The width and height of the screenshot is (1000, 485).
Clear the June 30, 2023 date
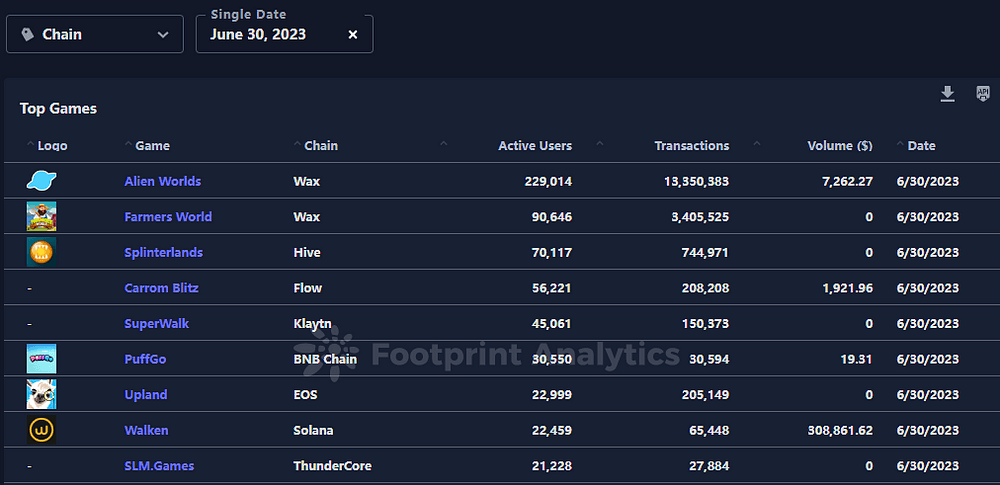point(353,34)
